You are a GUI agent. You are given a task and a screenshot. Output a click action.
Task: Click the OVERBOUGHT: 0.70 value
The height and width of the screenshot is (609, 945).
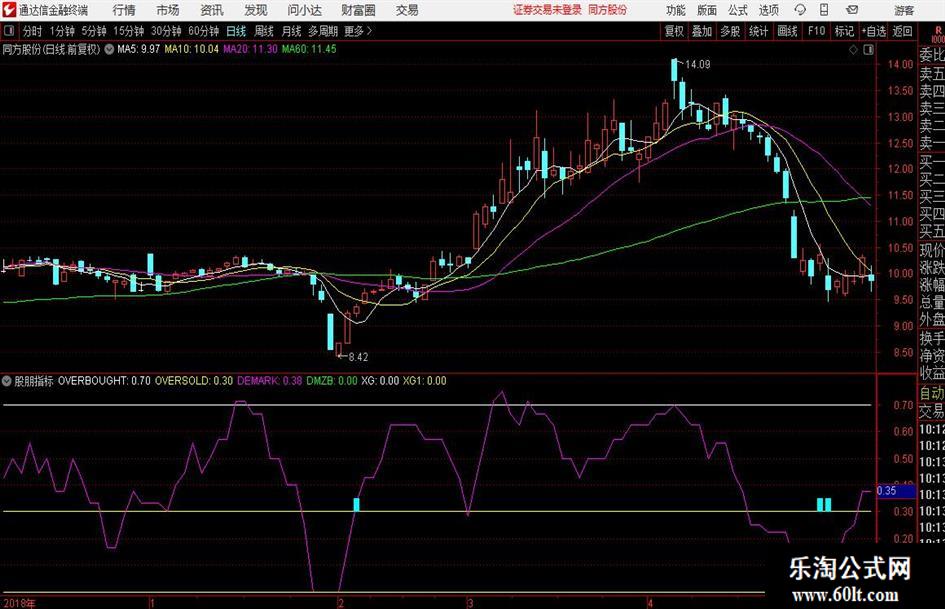click(x=104, y=381)
